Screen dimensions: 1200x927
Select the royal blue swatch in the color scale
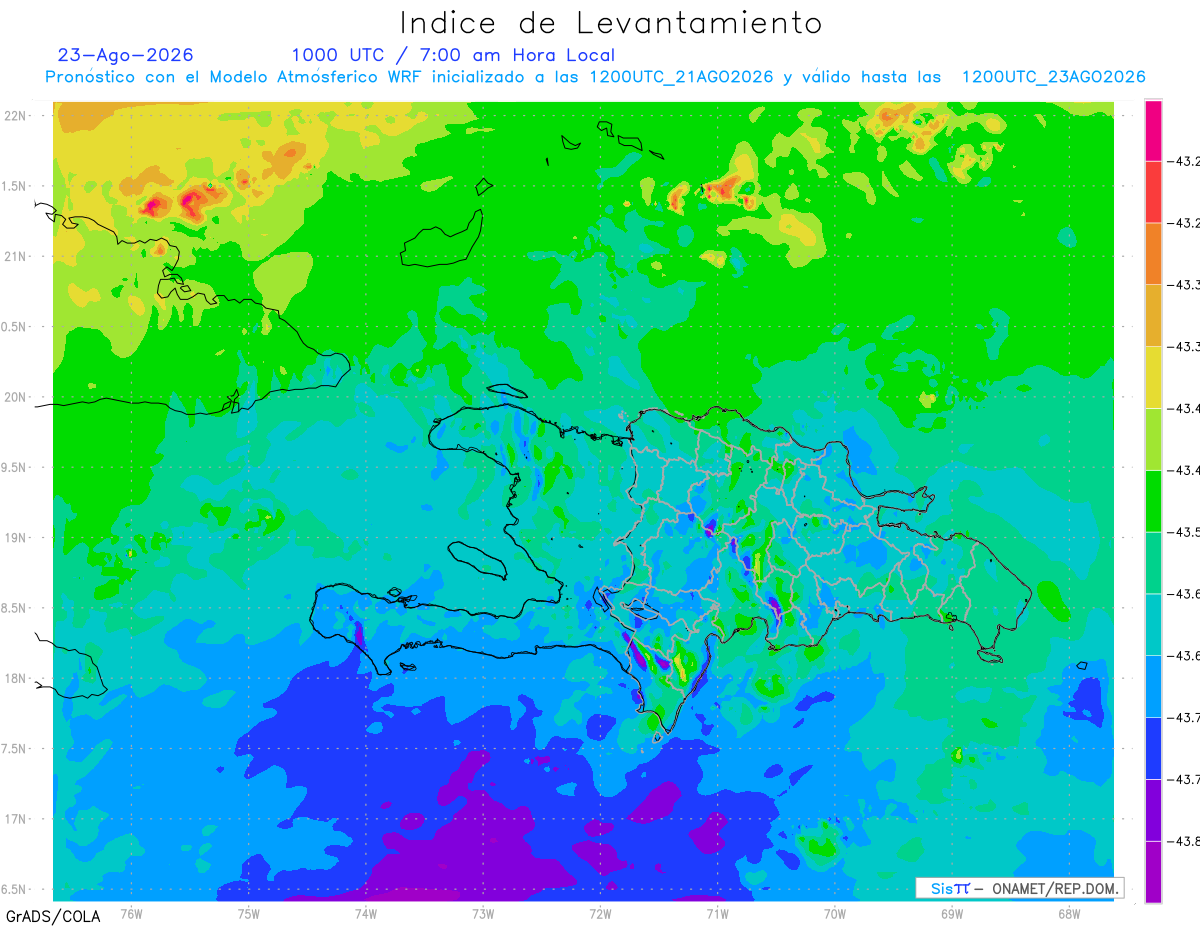pyautogui.click(x=1153, y=748)
